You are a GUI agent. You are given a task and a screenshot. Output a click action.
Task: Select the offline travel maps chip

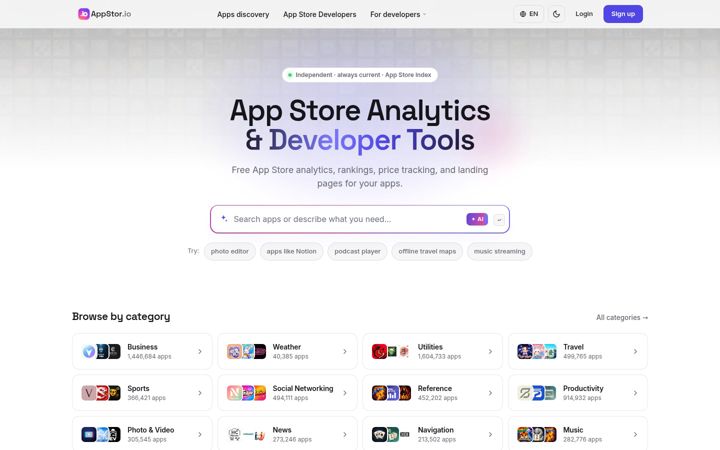point(427,251)
